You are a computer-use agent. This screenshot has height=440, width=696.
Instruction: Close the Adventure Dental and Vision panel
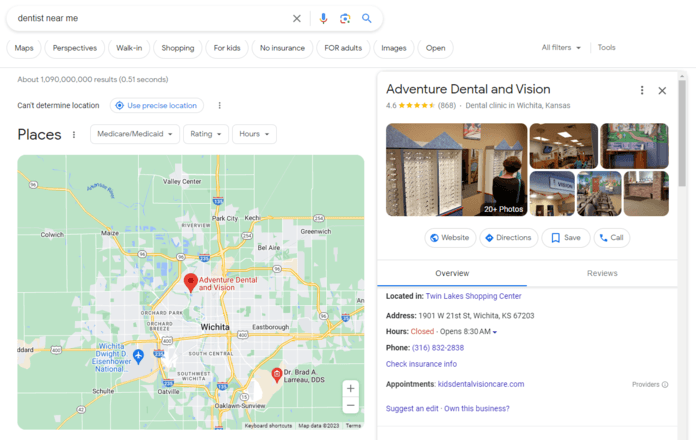662,90
